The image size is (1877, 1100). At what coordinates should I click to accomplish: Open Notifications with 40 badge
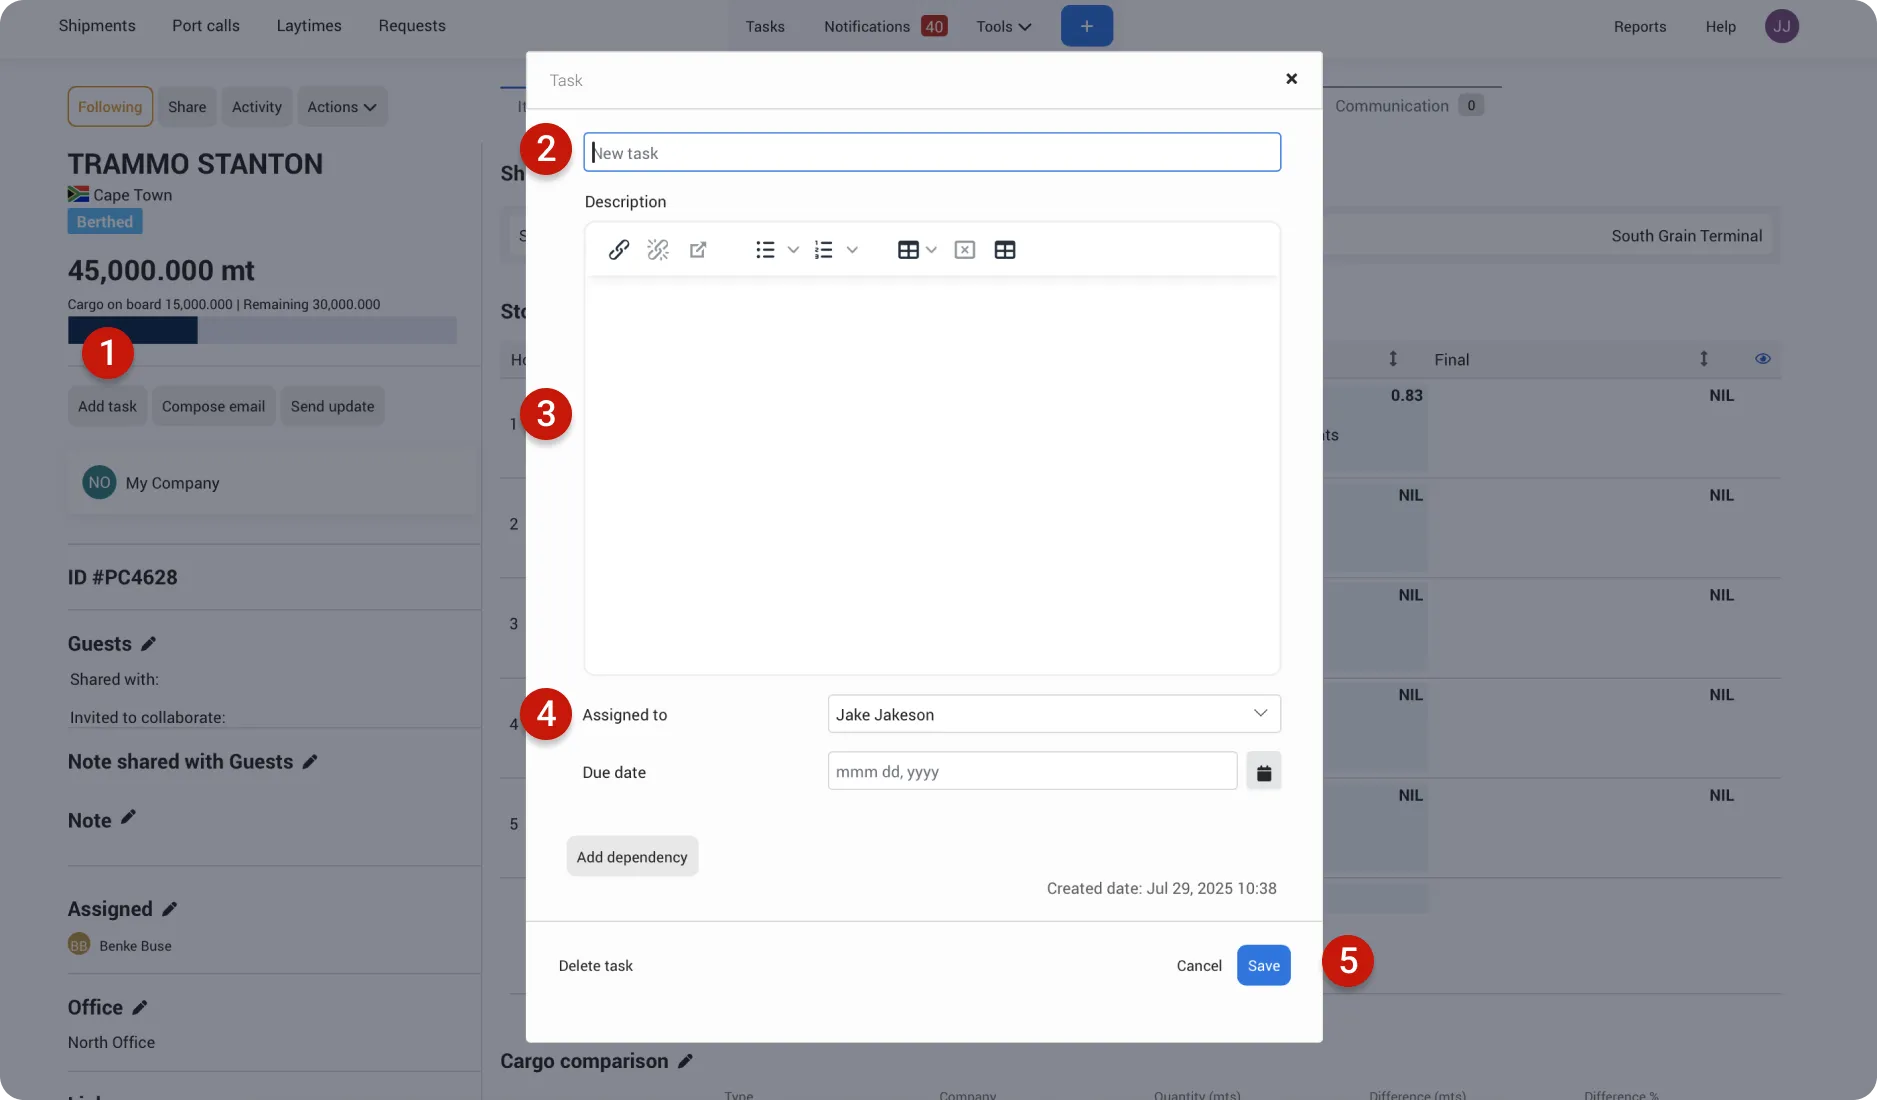click(885, 27)
